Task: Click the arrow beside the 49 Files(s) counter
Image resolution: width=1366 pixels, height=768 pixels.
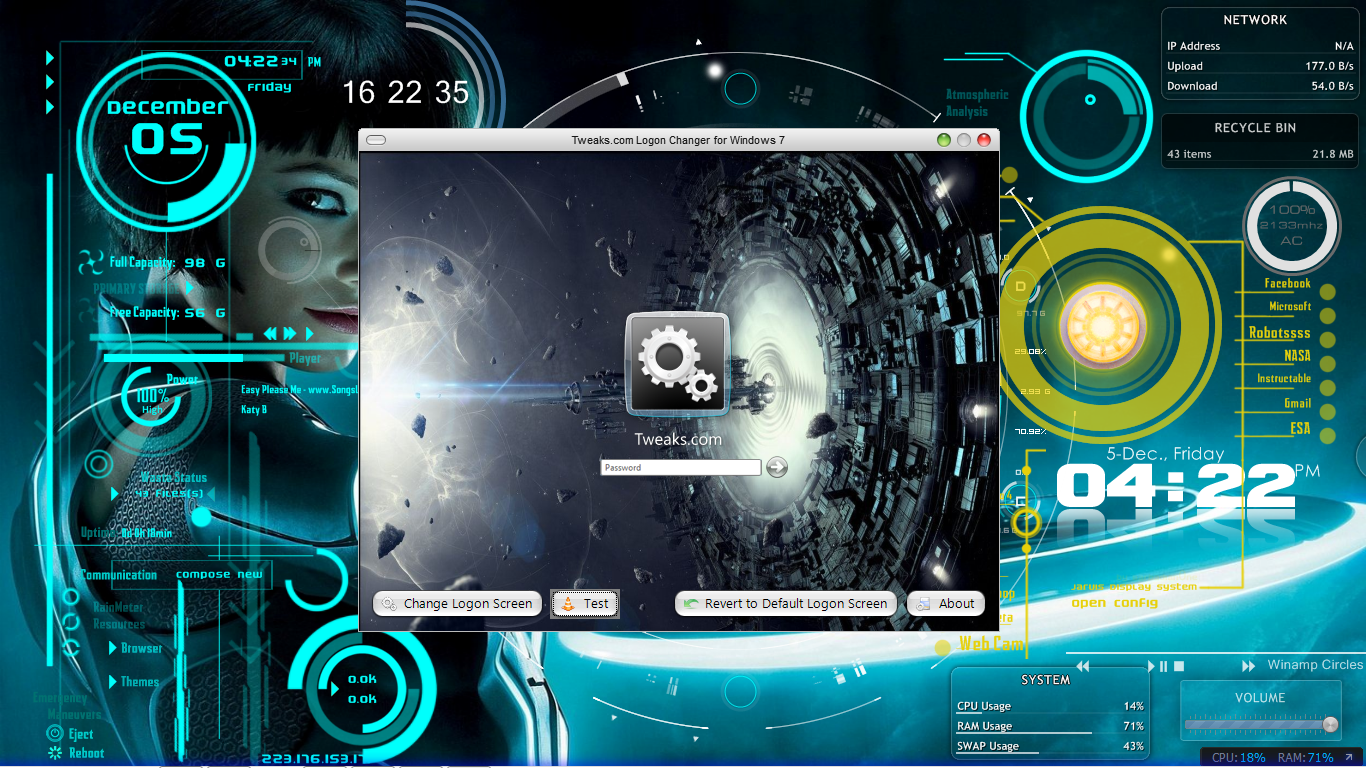Action: 113,491
